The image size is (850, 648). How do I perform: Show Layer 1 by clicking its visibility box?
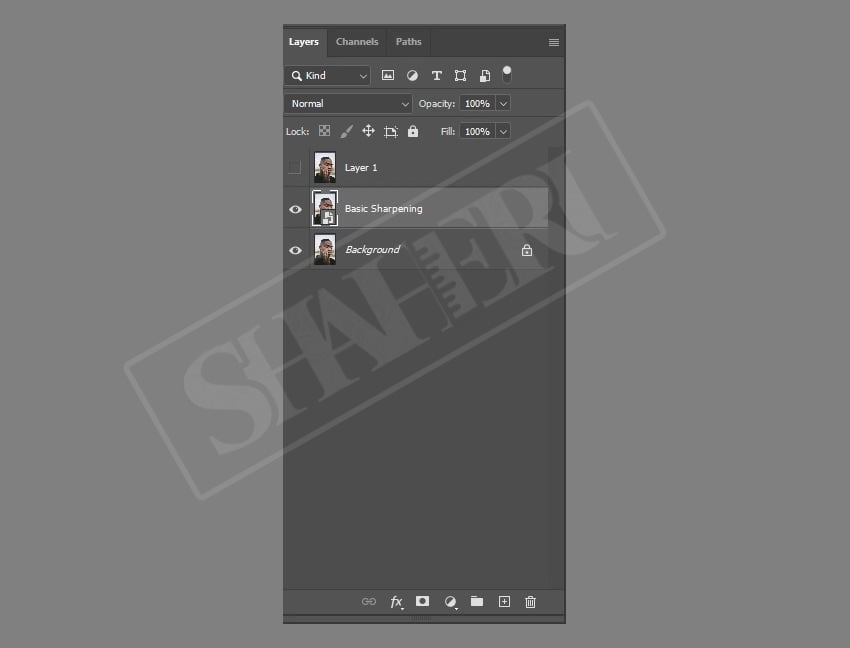coord(295,168)
